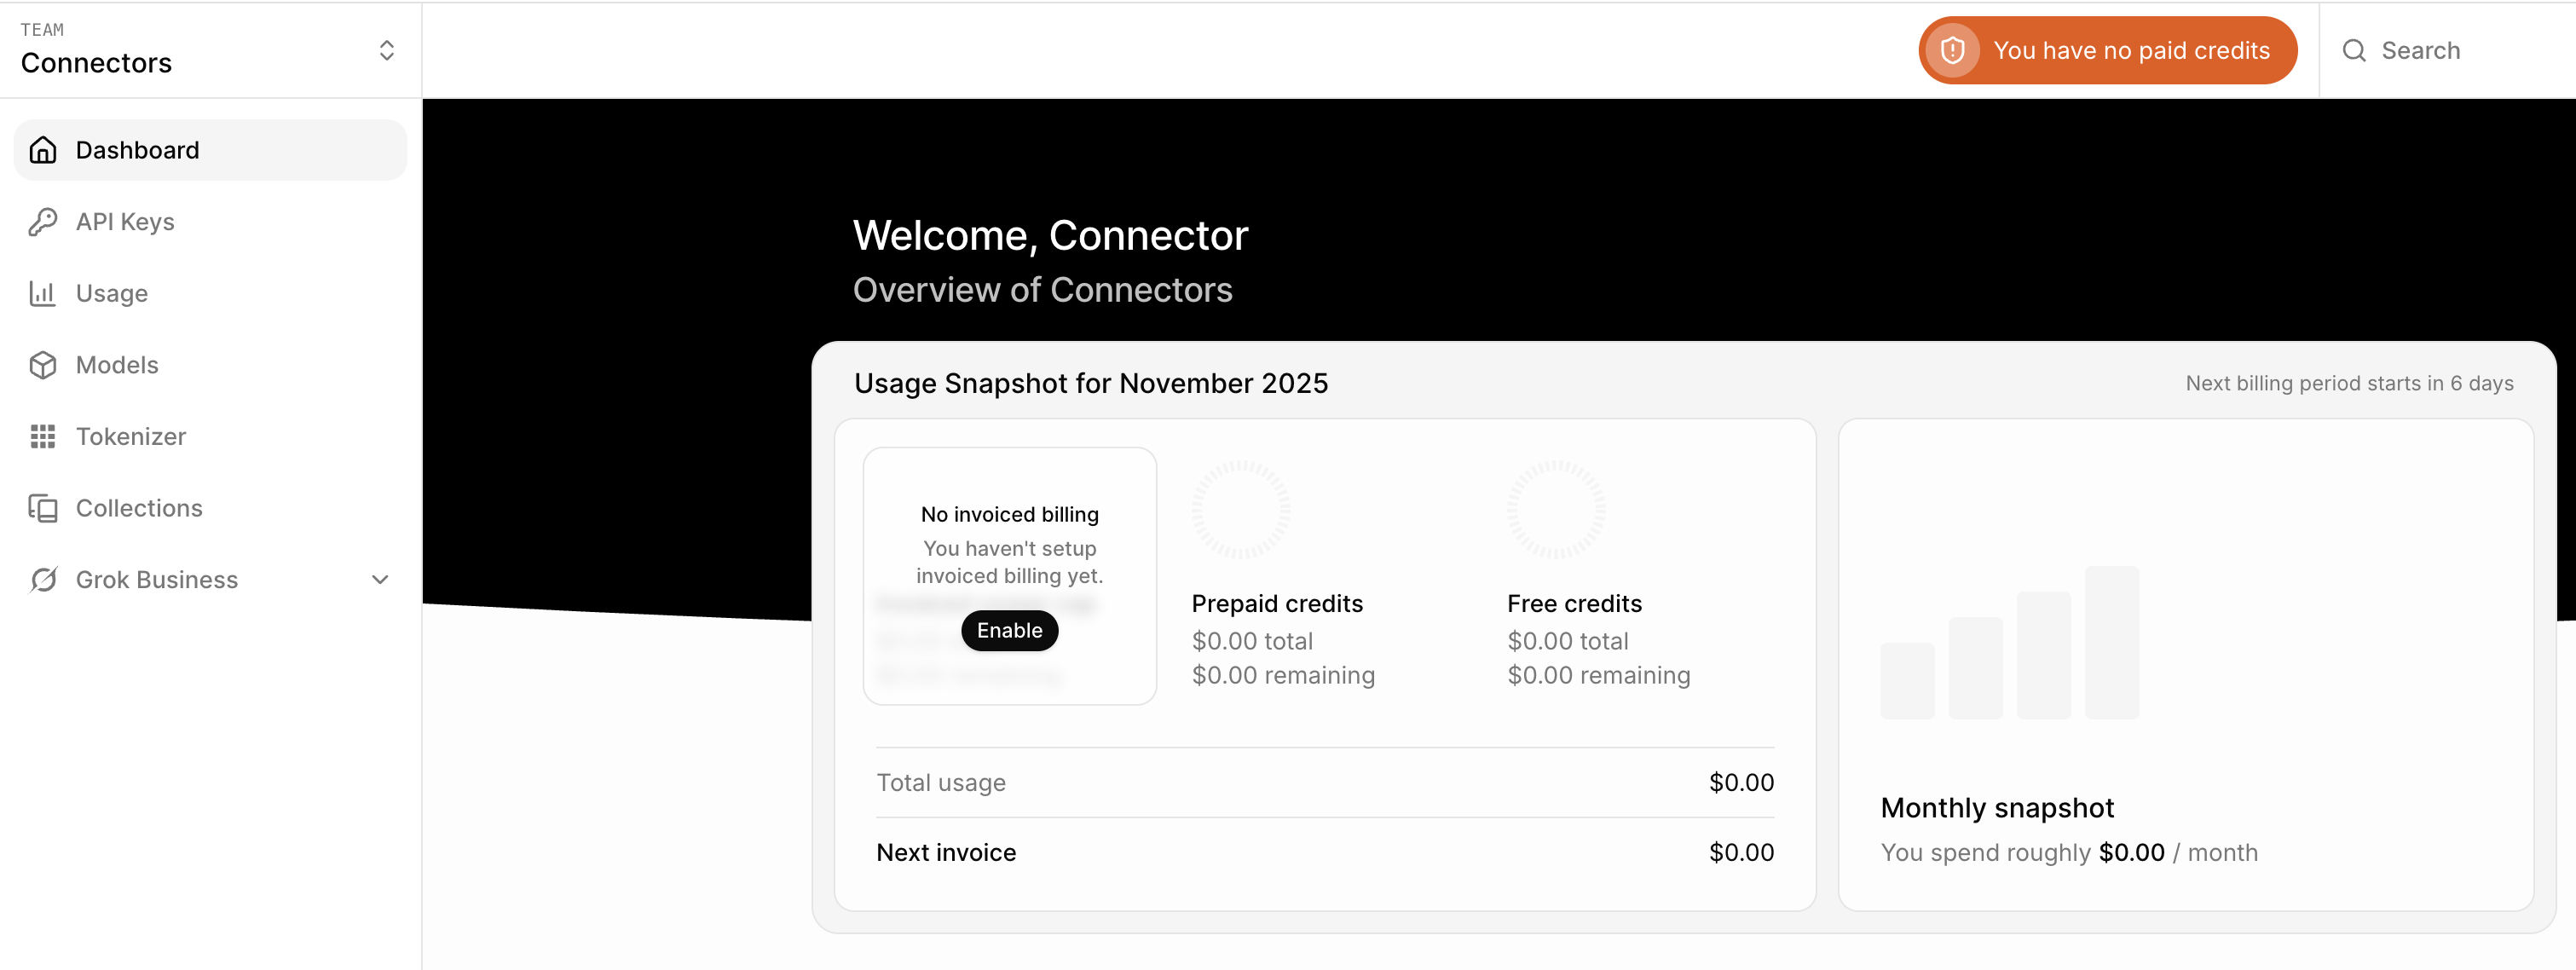Viewport: 2576px width, 970px height.
Task: Select the Models cube icon
Action: (43, 365)
